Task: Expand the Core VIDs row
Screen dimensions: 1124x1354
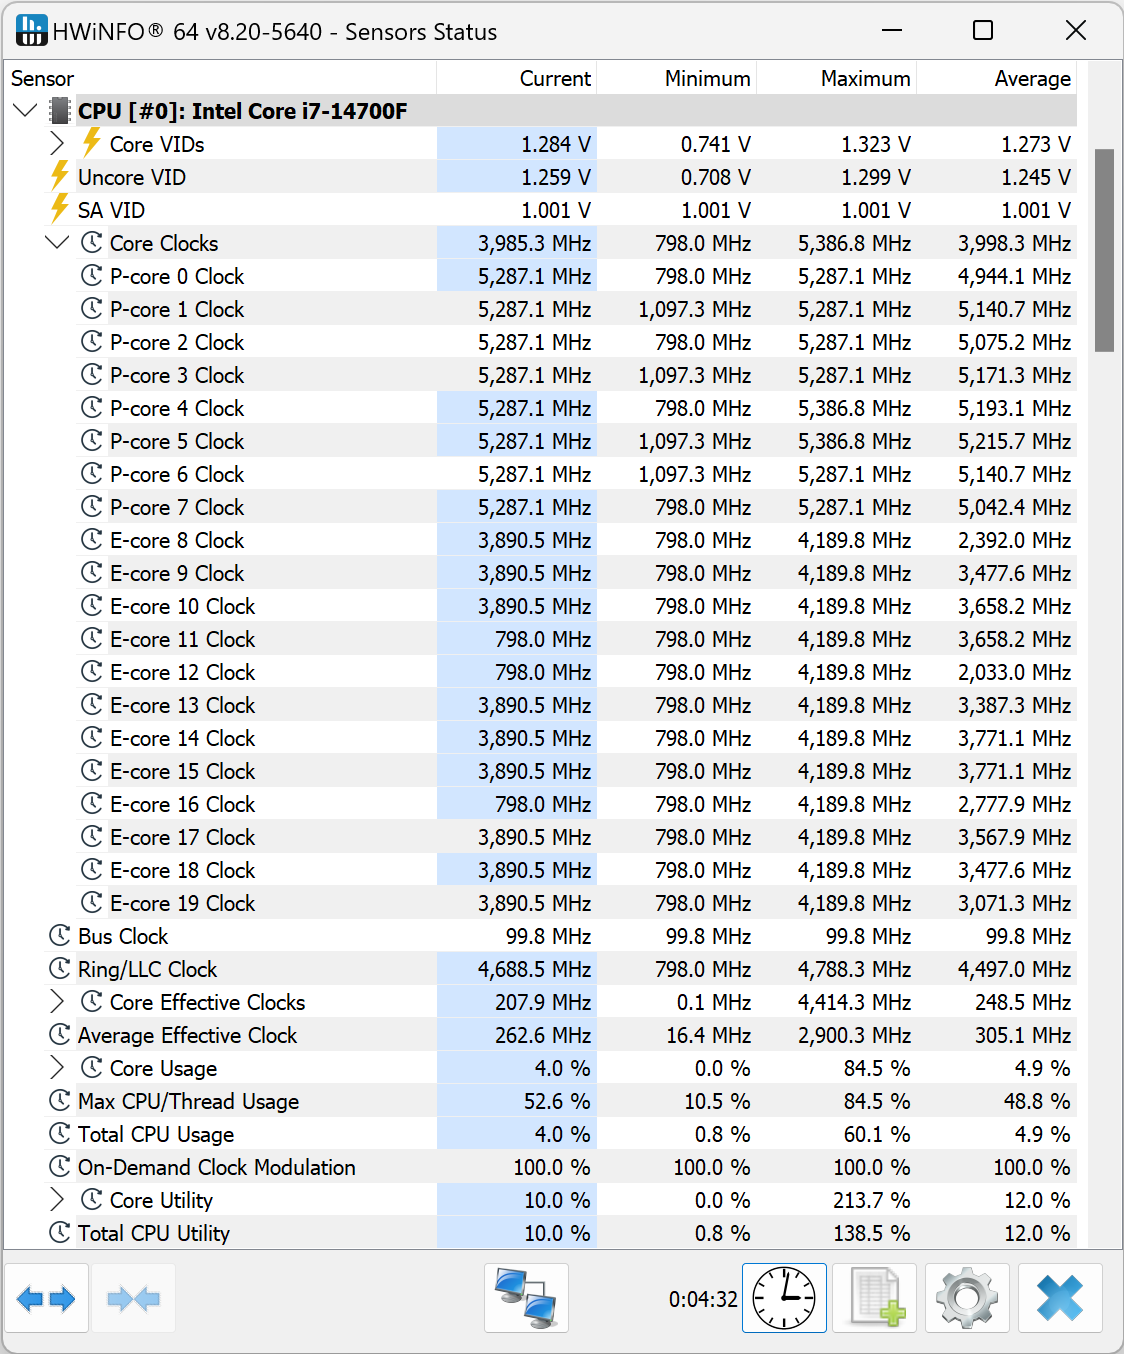Action: coord(57,144)
